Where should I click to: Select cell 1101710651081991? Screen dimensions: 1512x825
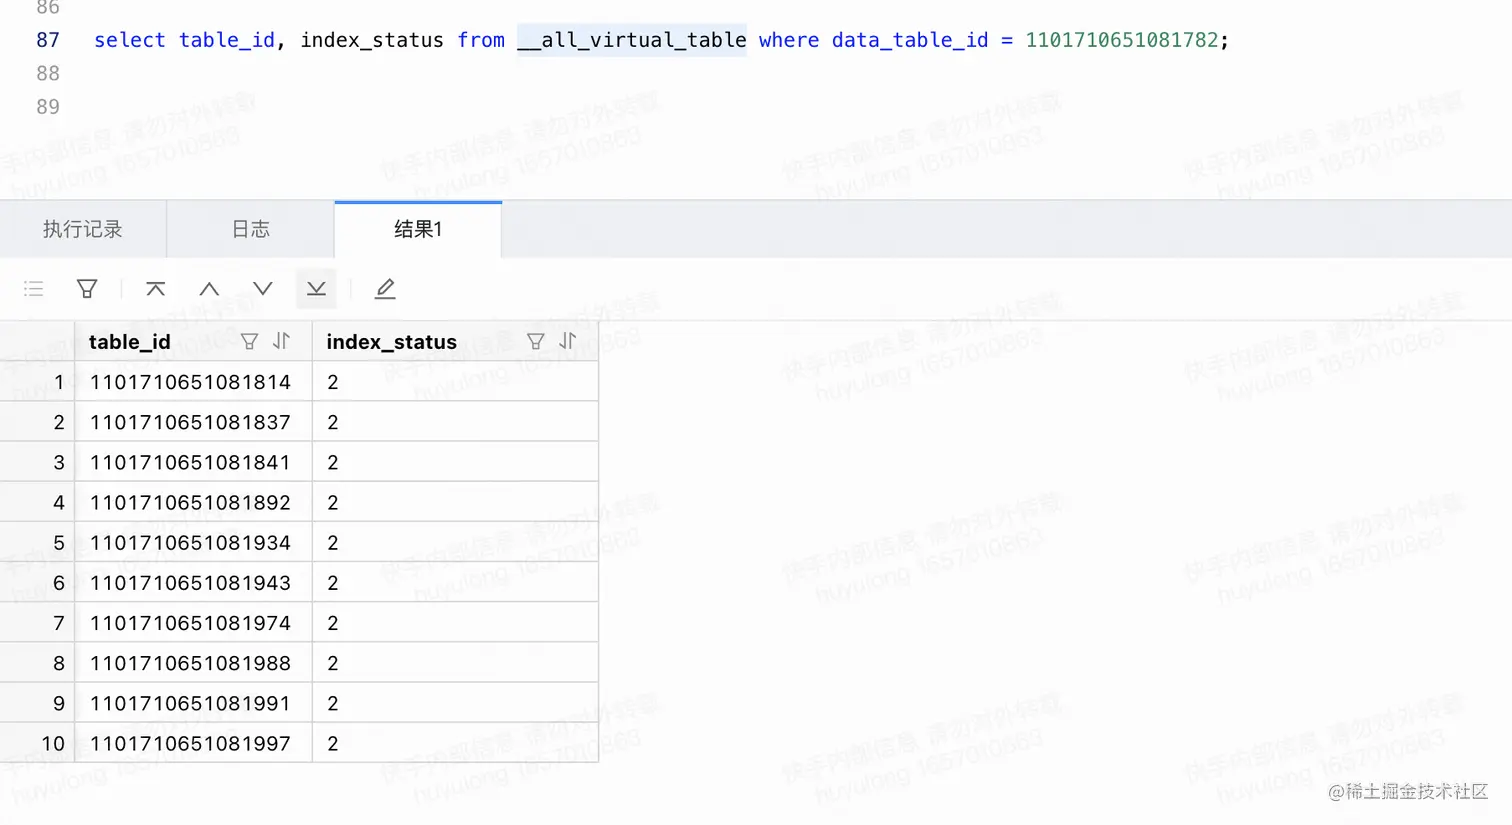193,703
